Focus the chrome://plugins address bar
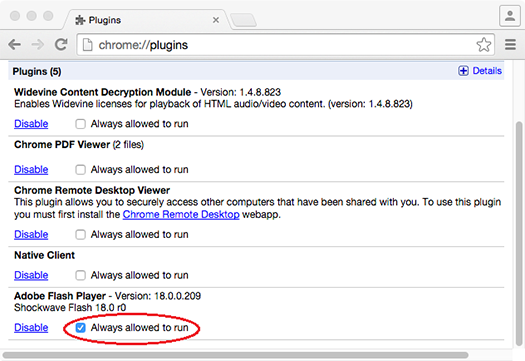 pyautogui.click(x=285, y=45)
